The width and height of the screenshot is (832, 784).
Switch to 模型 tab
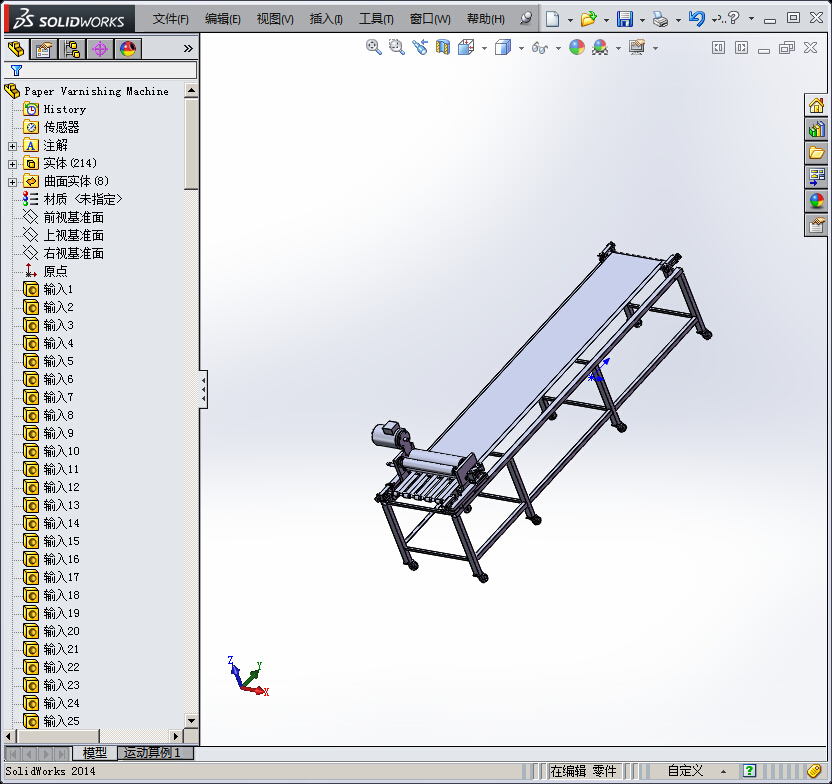(95, 753)
